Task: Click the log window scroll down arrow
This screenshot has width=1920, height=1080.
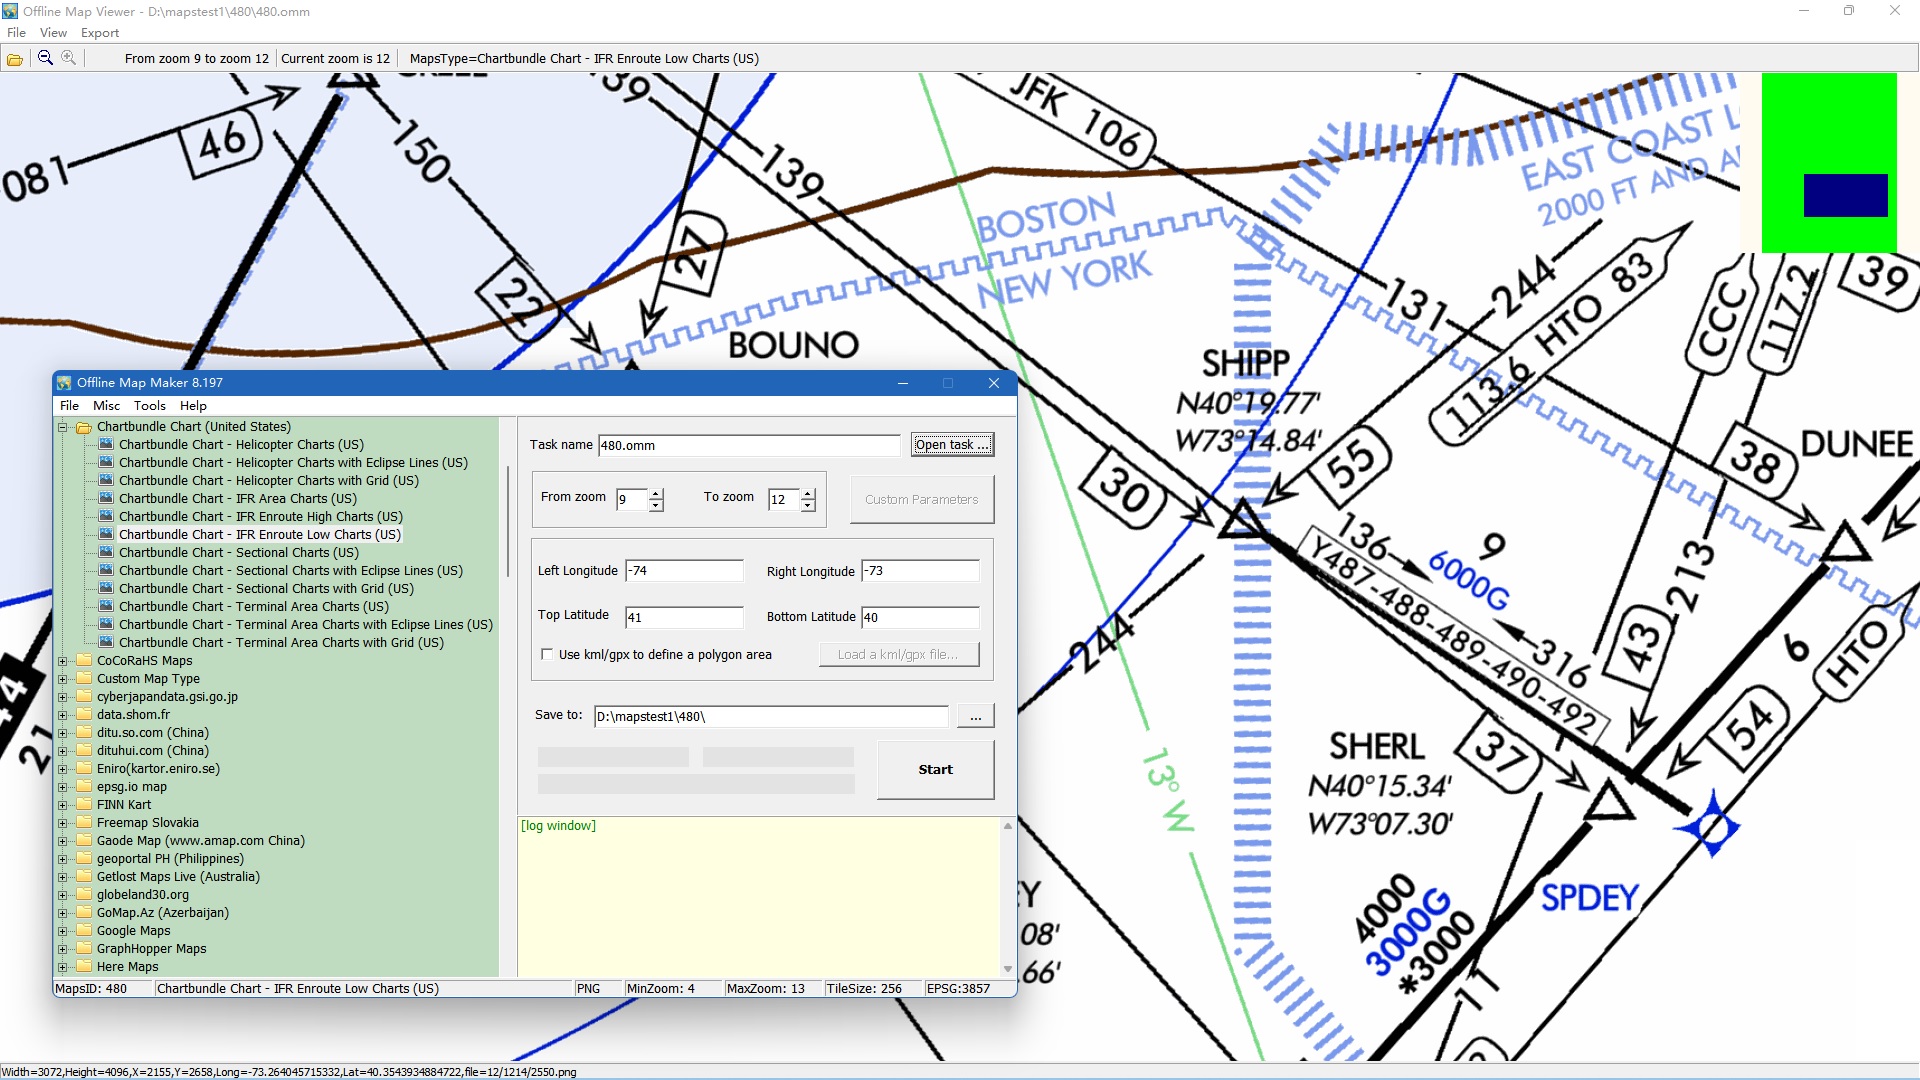Action: (x=1007, y=969)
